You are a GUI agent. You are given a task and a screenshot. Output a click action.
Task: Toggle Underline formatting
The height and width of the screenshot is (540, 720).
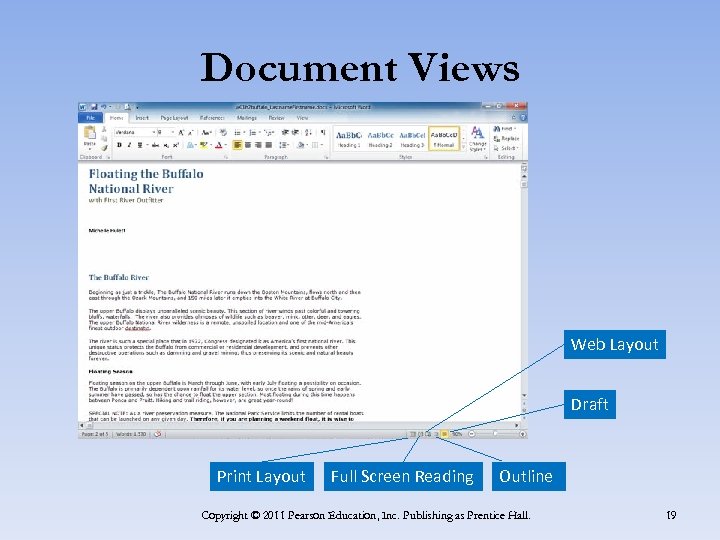coord(139,145)
